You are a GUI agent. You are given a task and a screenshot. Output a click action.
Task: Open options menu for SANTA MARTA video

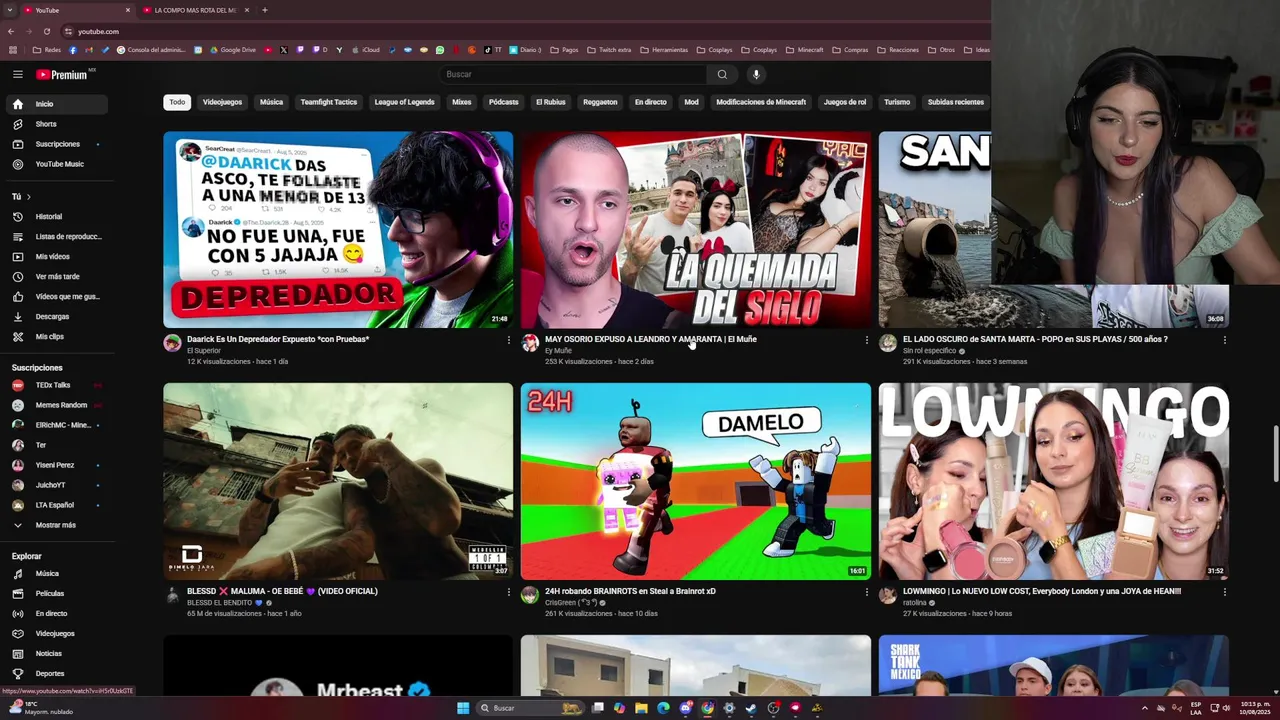(x=1224, y=340)
